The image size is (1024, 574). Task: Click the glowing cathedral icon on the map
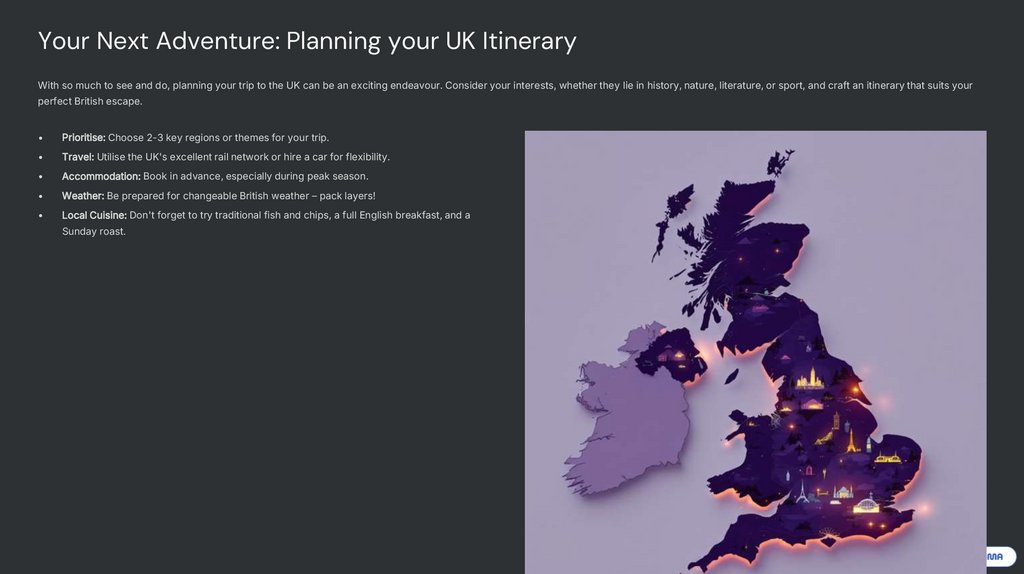tap(809, 380)
